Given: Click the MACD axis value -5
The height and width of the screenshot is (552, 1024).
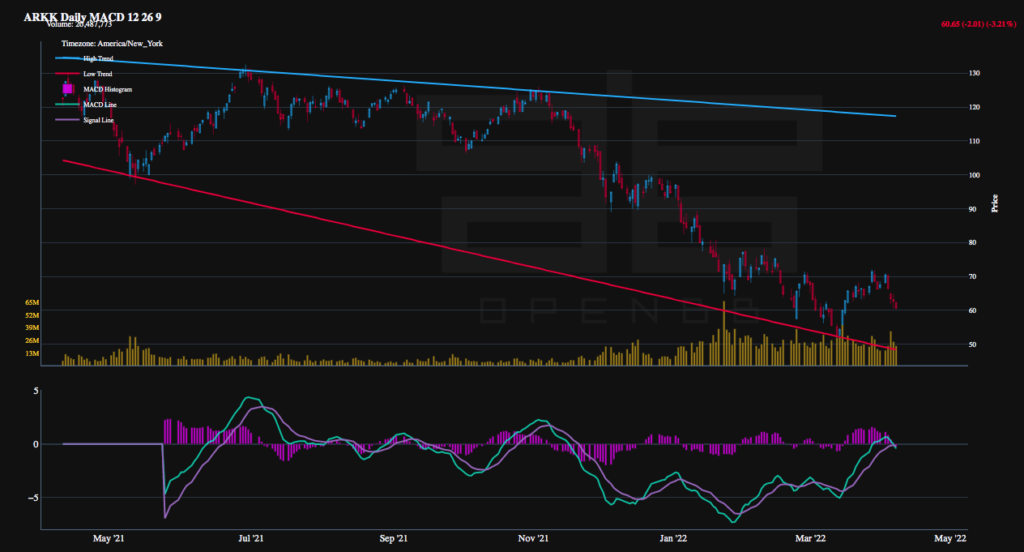Looking at the screenshot, I should pyautogui.click(x=34, y=497).
